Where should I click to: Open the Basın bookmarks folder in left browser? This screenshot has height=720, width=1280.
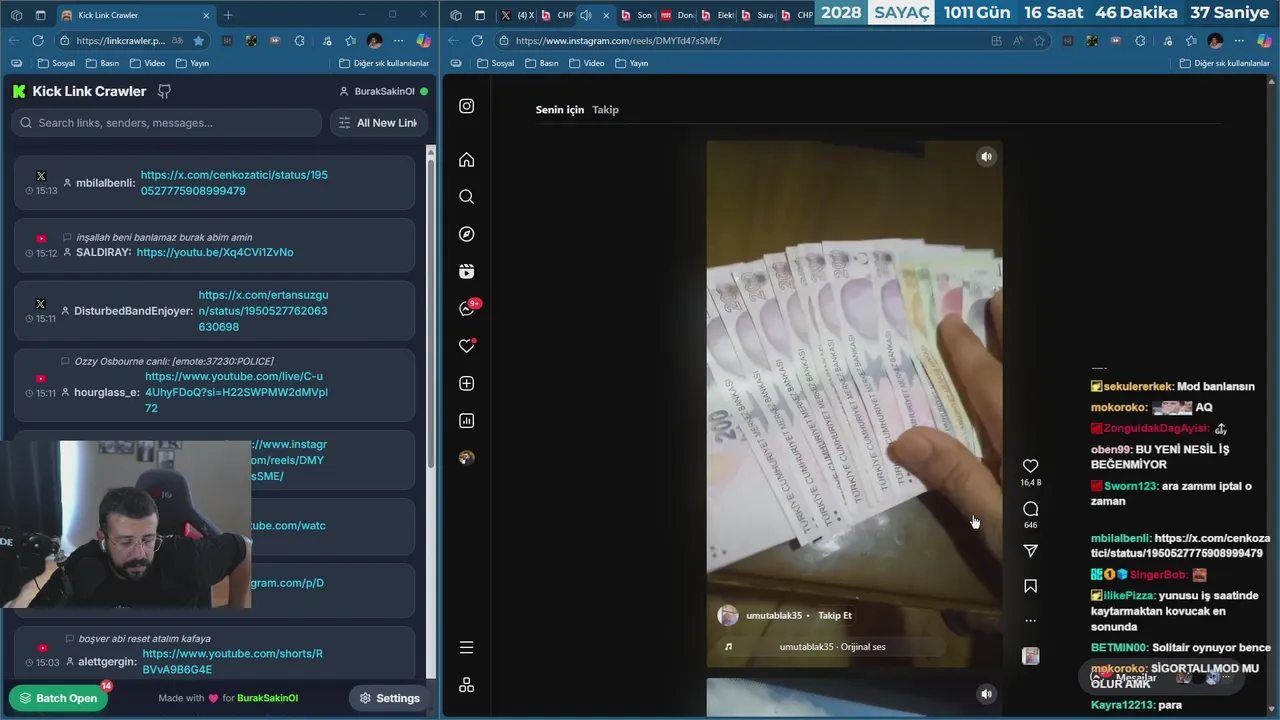click(103, 63)
